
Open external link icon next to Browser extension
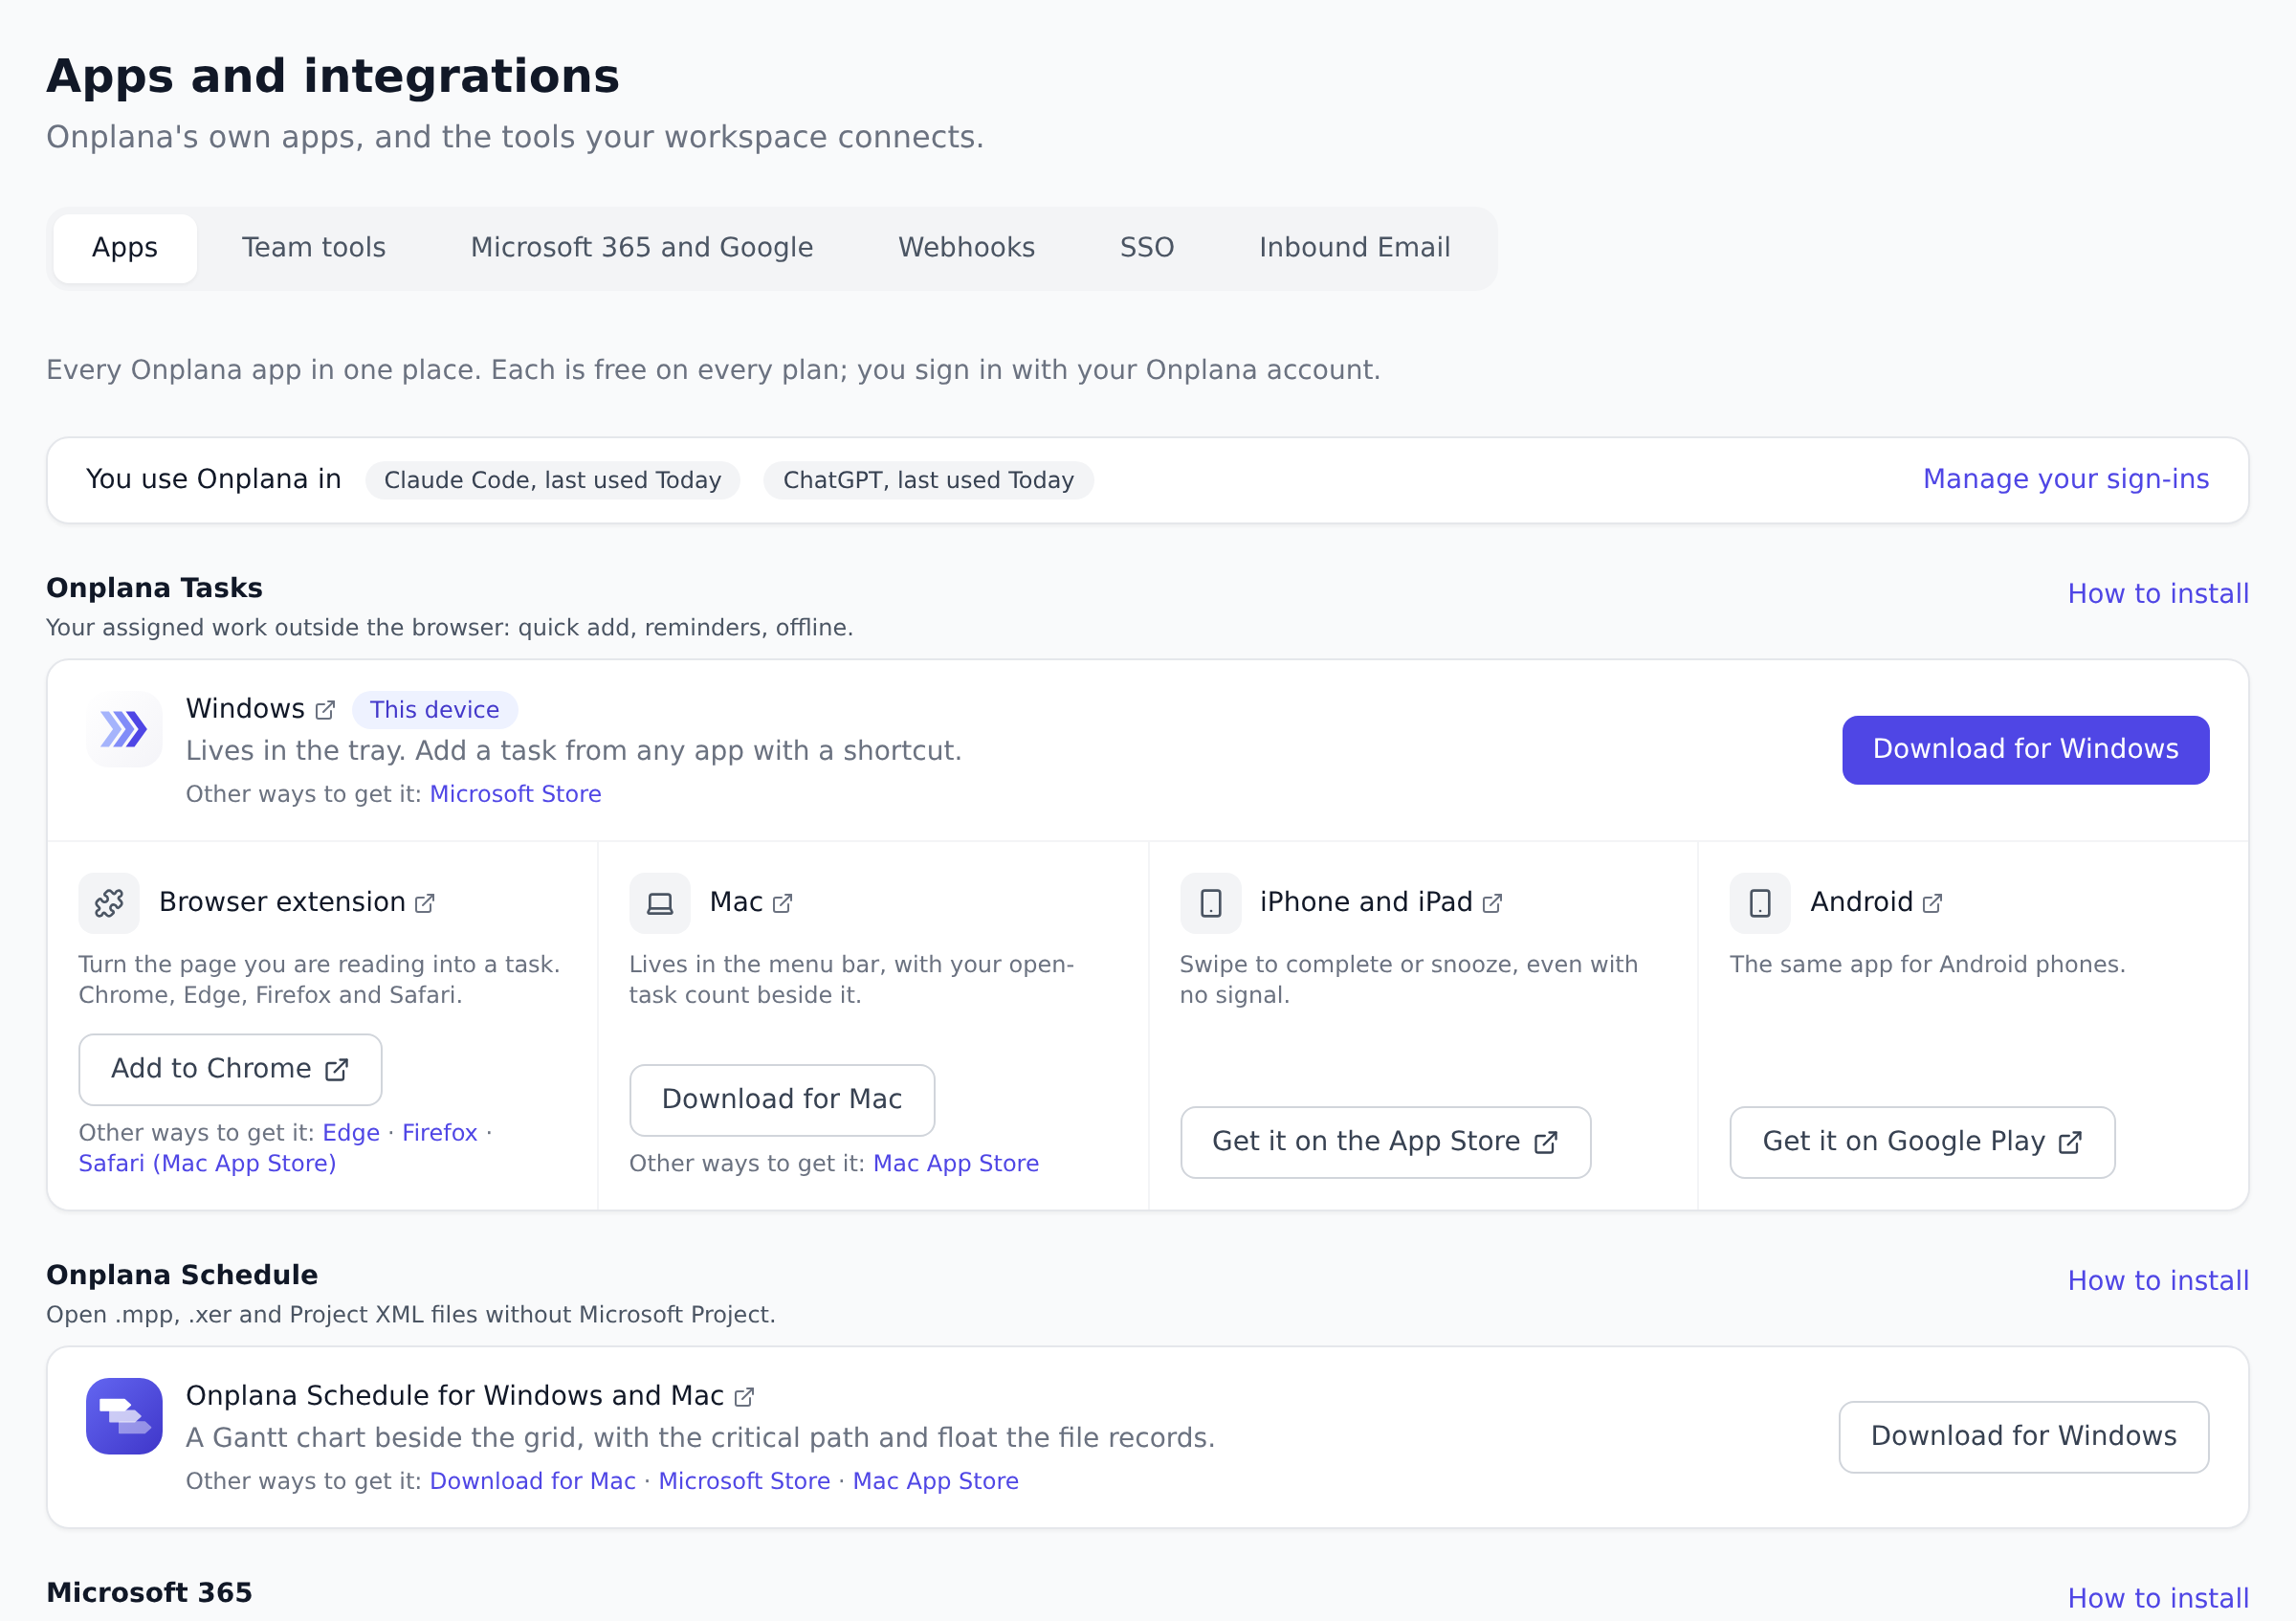425,903
